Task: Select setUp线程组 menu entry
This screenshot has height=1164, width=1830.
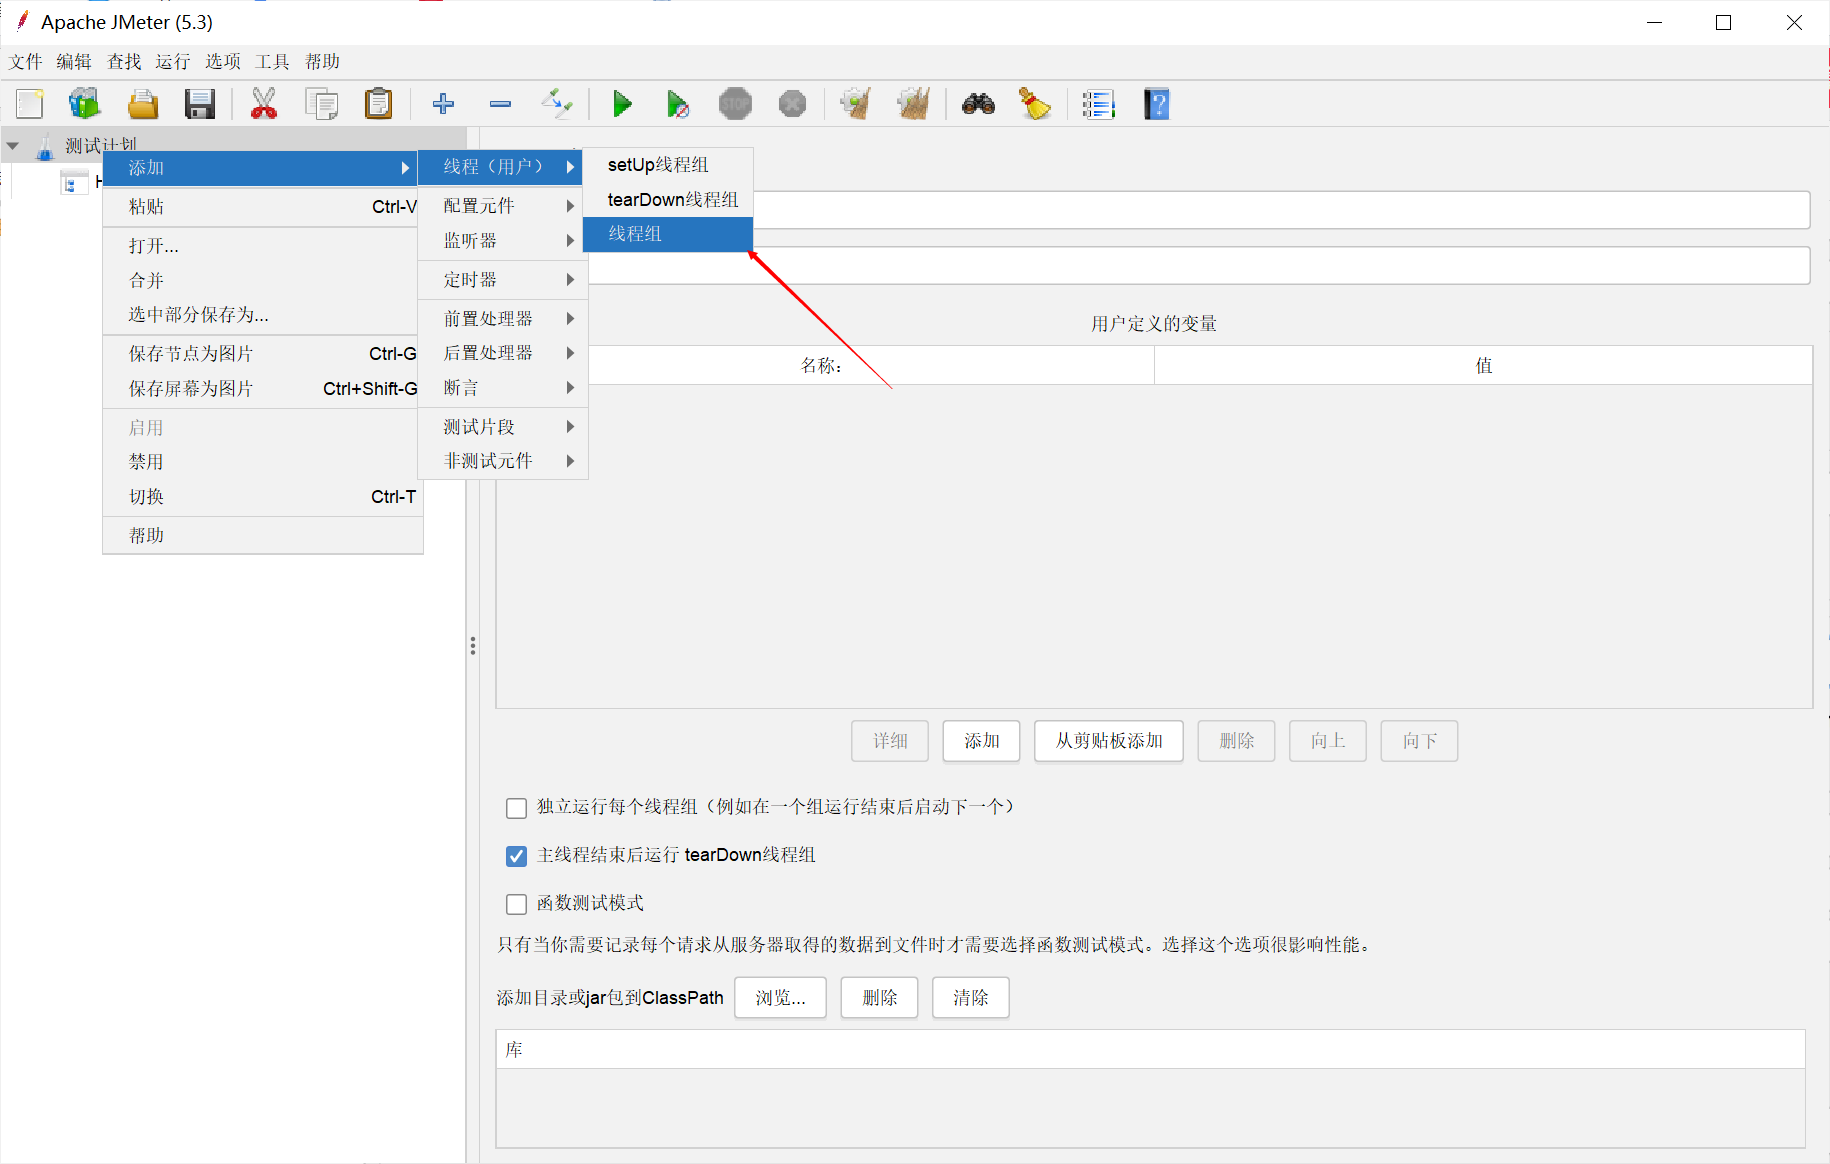Action: [668, 165]
